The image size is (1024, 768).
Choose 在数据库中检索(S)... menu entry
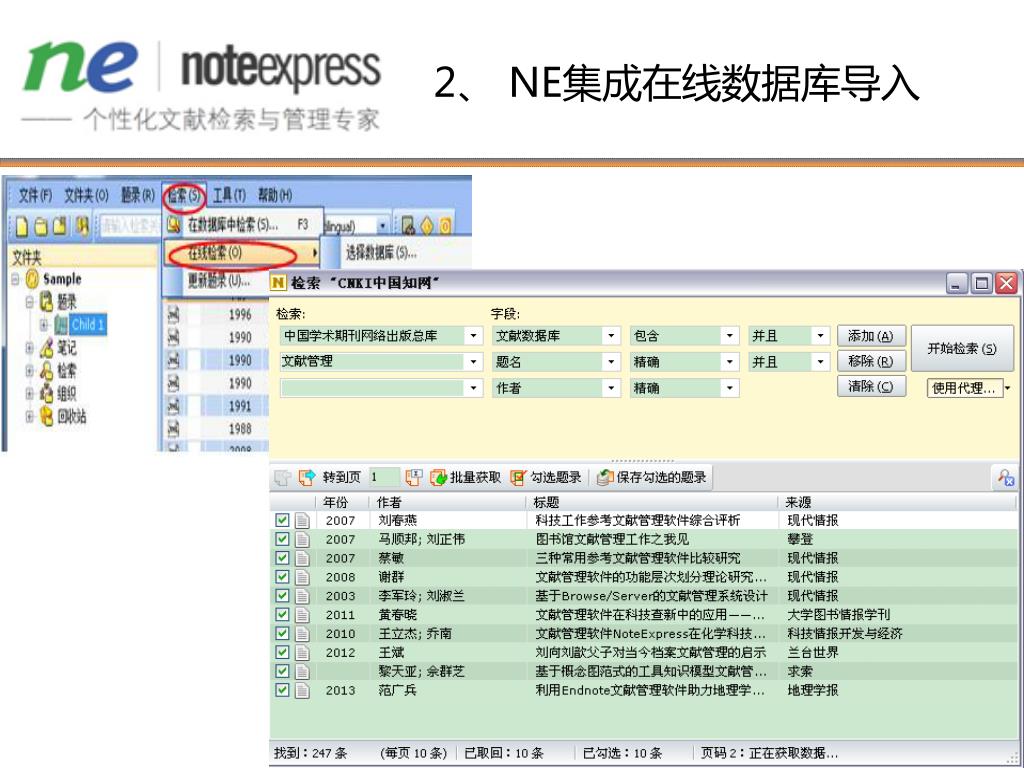[243, 225]
